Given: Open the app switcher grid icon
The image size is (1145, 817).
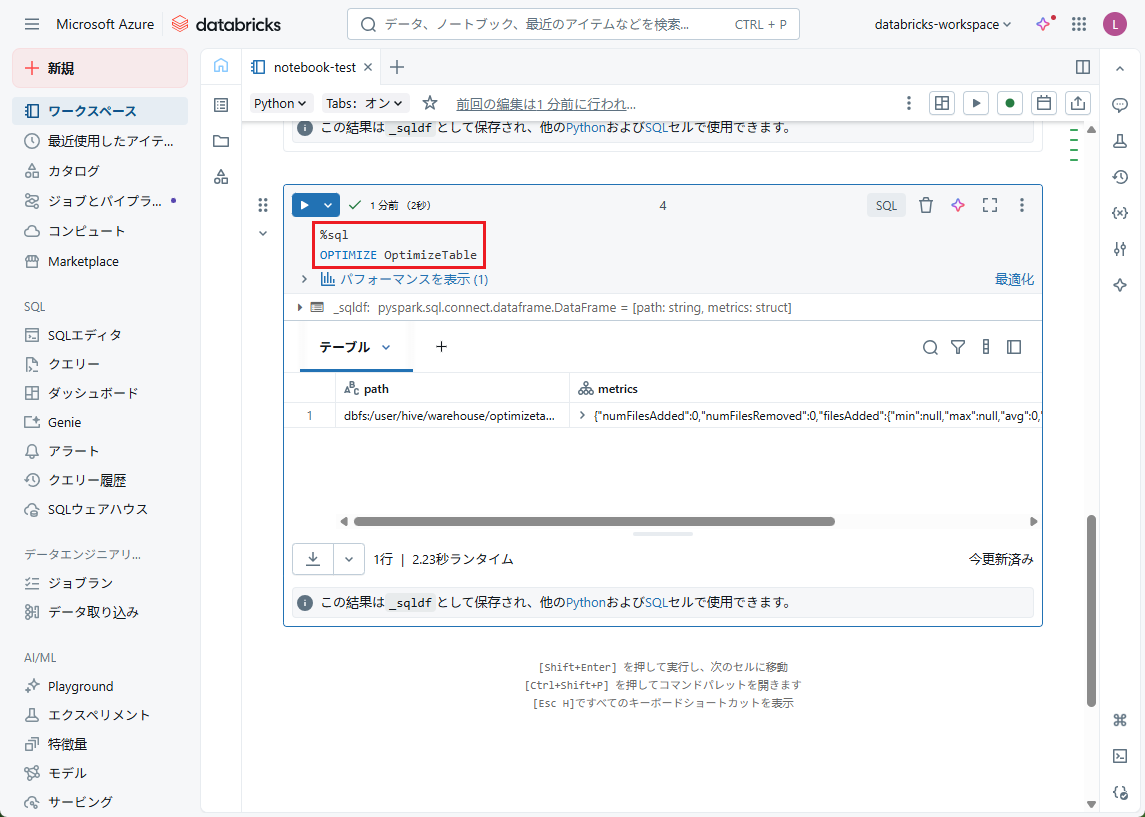Looking at the screenshot, I should coord(1079,24).
